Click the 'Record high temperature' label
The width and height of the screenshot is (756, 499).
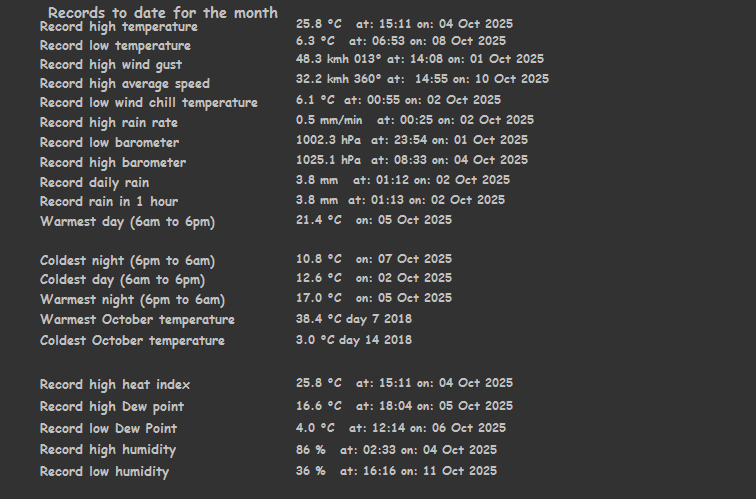pos(118,27)
